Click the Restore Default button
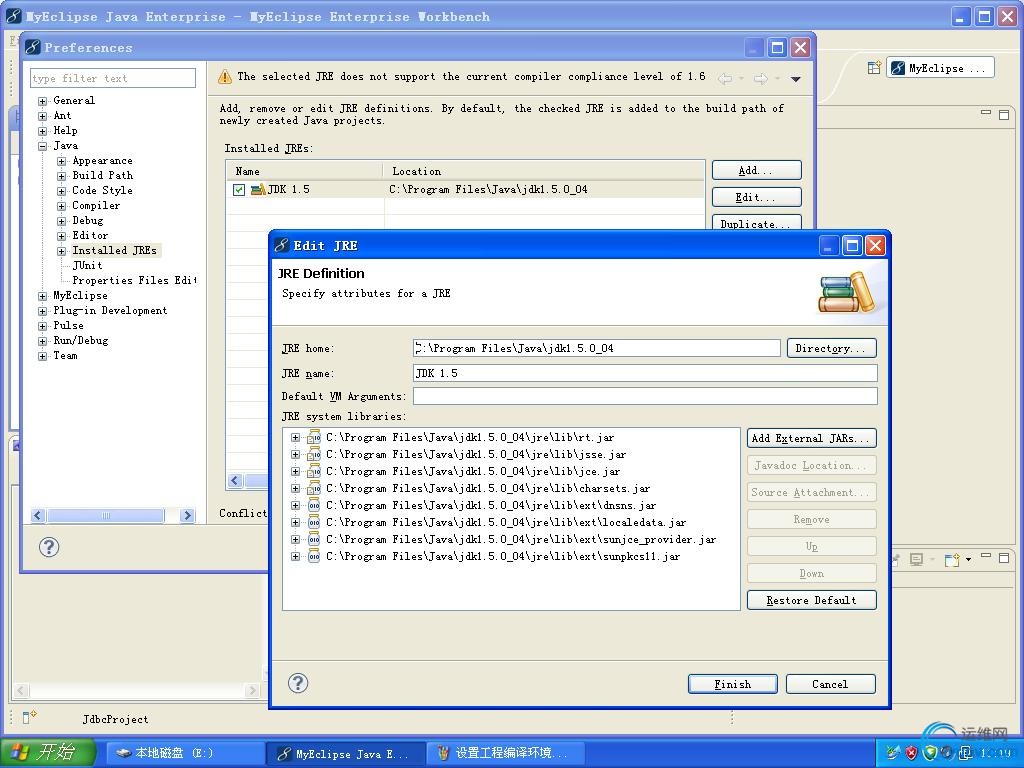The height and width of the screenshot is (768, 1024). 811,600
